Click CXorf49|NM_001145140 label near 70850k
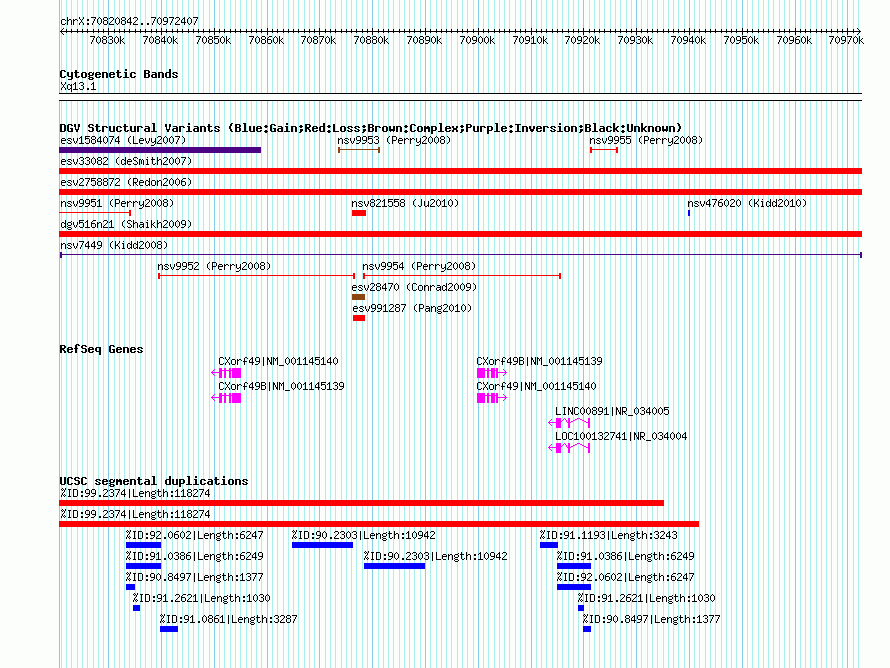 pos(278,362)
